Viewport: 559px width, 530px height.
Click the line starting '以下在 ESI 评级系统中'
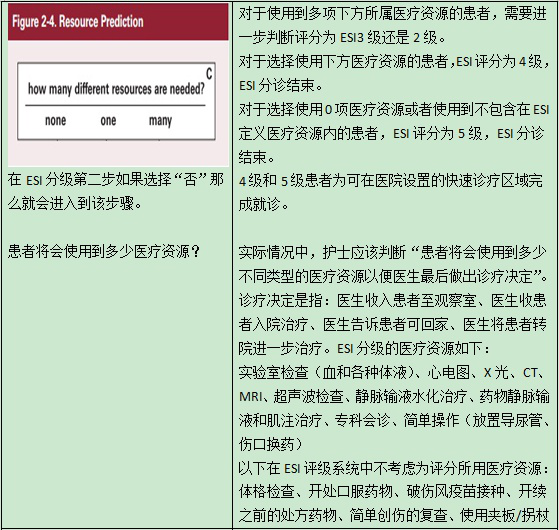point(394,468)
